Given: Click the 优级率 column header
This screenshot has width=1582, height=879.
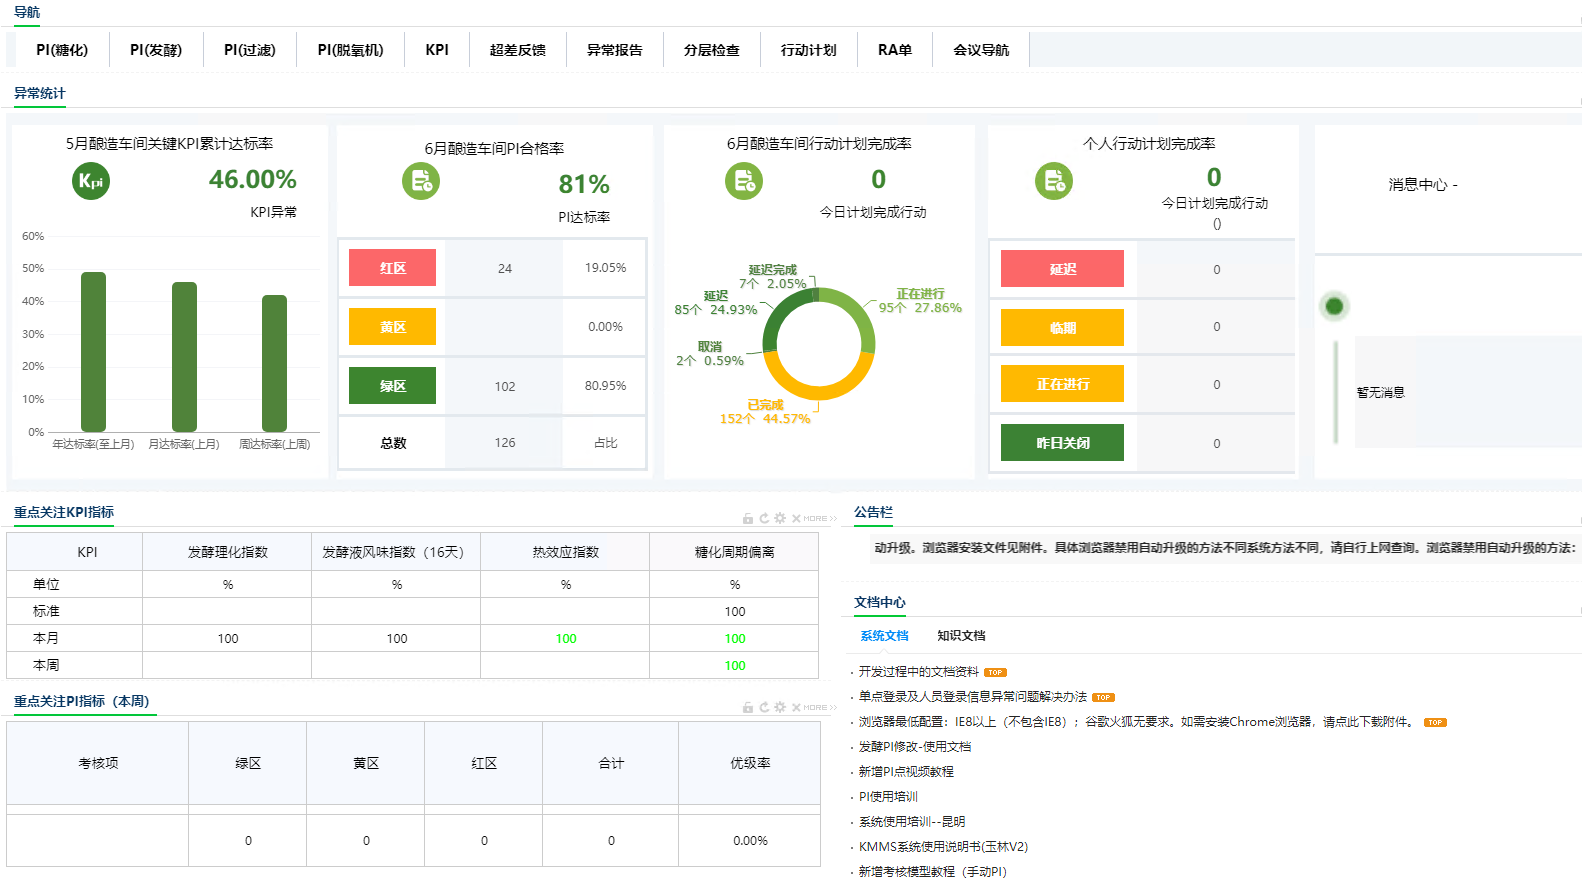Looking at the screenshot, I should [750, 763].
